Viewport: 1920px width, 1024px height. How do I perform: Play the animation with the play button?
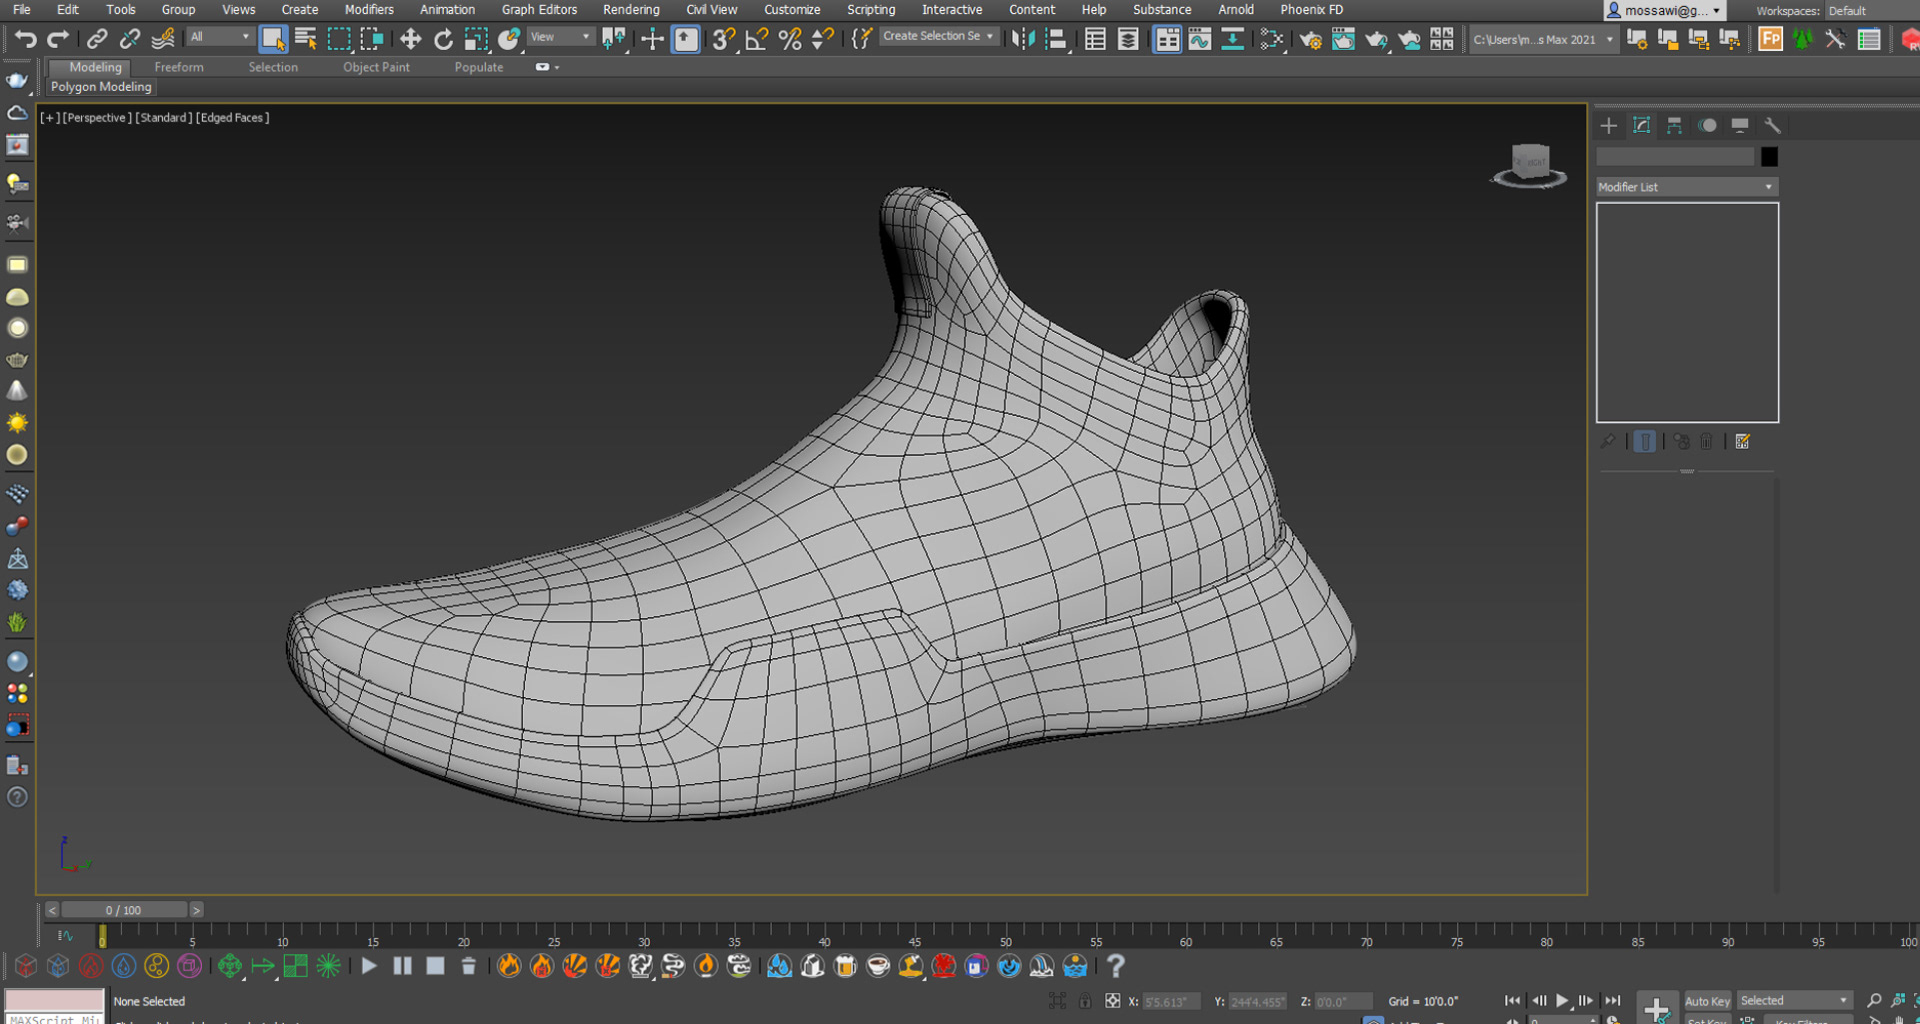tap(1562, 999)
